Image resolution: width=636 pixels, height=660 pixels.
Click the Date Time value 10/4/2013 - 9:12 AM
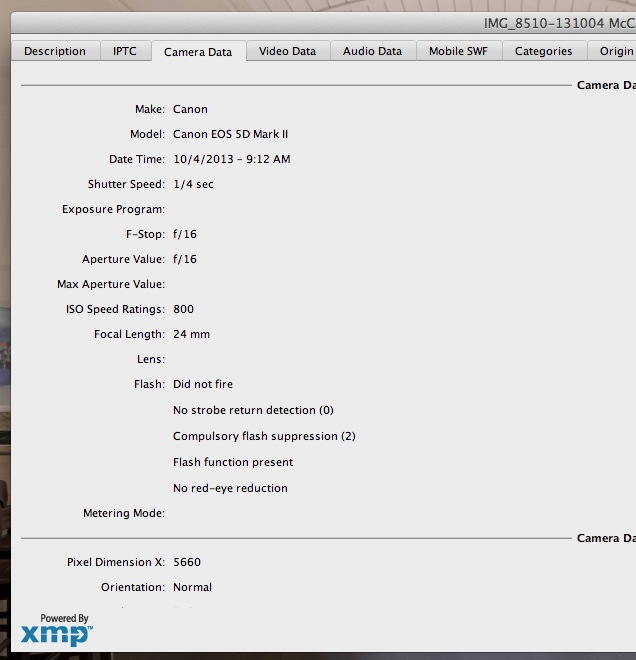(x=232, y=159)
